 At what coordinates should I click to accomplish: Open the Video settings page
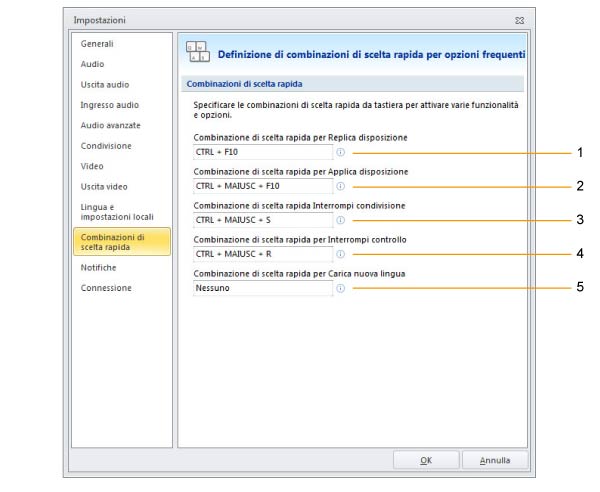pyautogui.click(x=92, y=166)
